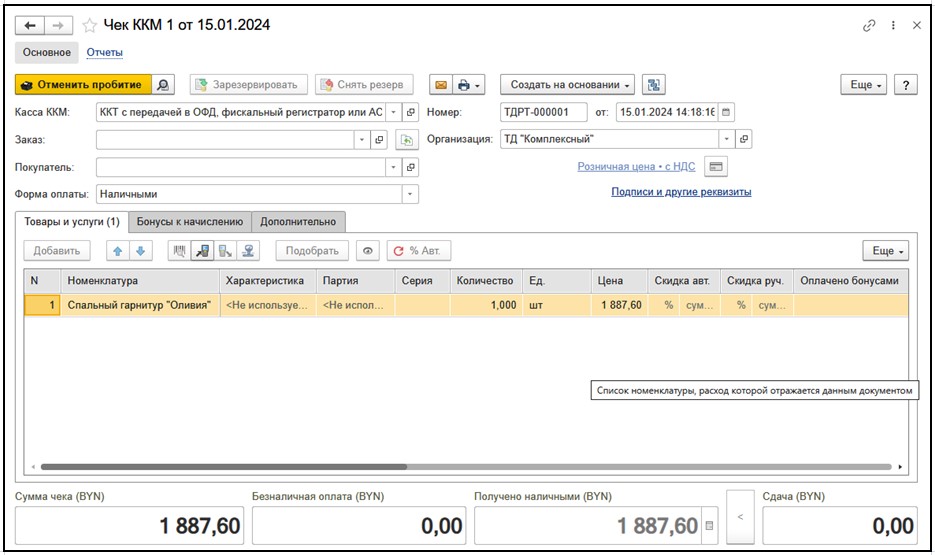Screen dimensions: 935x555
Task: Click the document movements report icon
Action: [164, 85]
